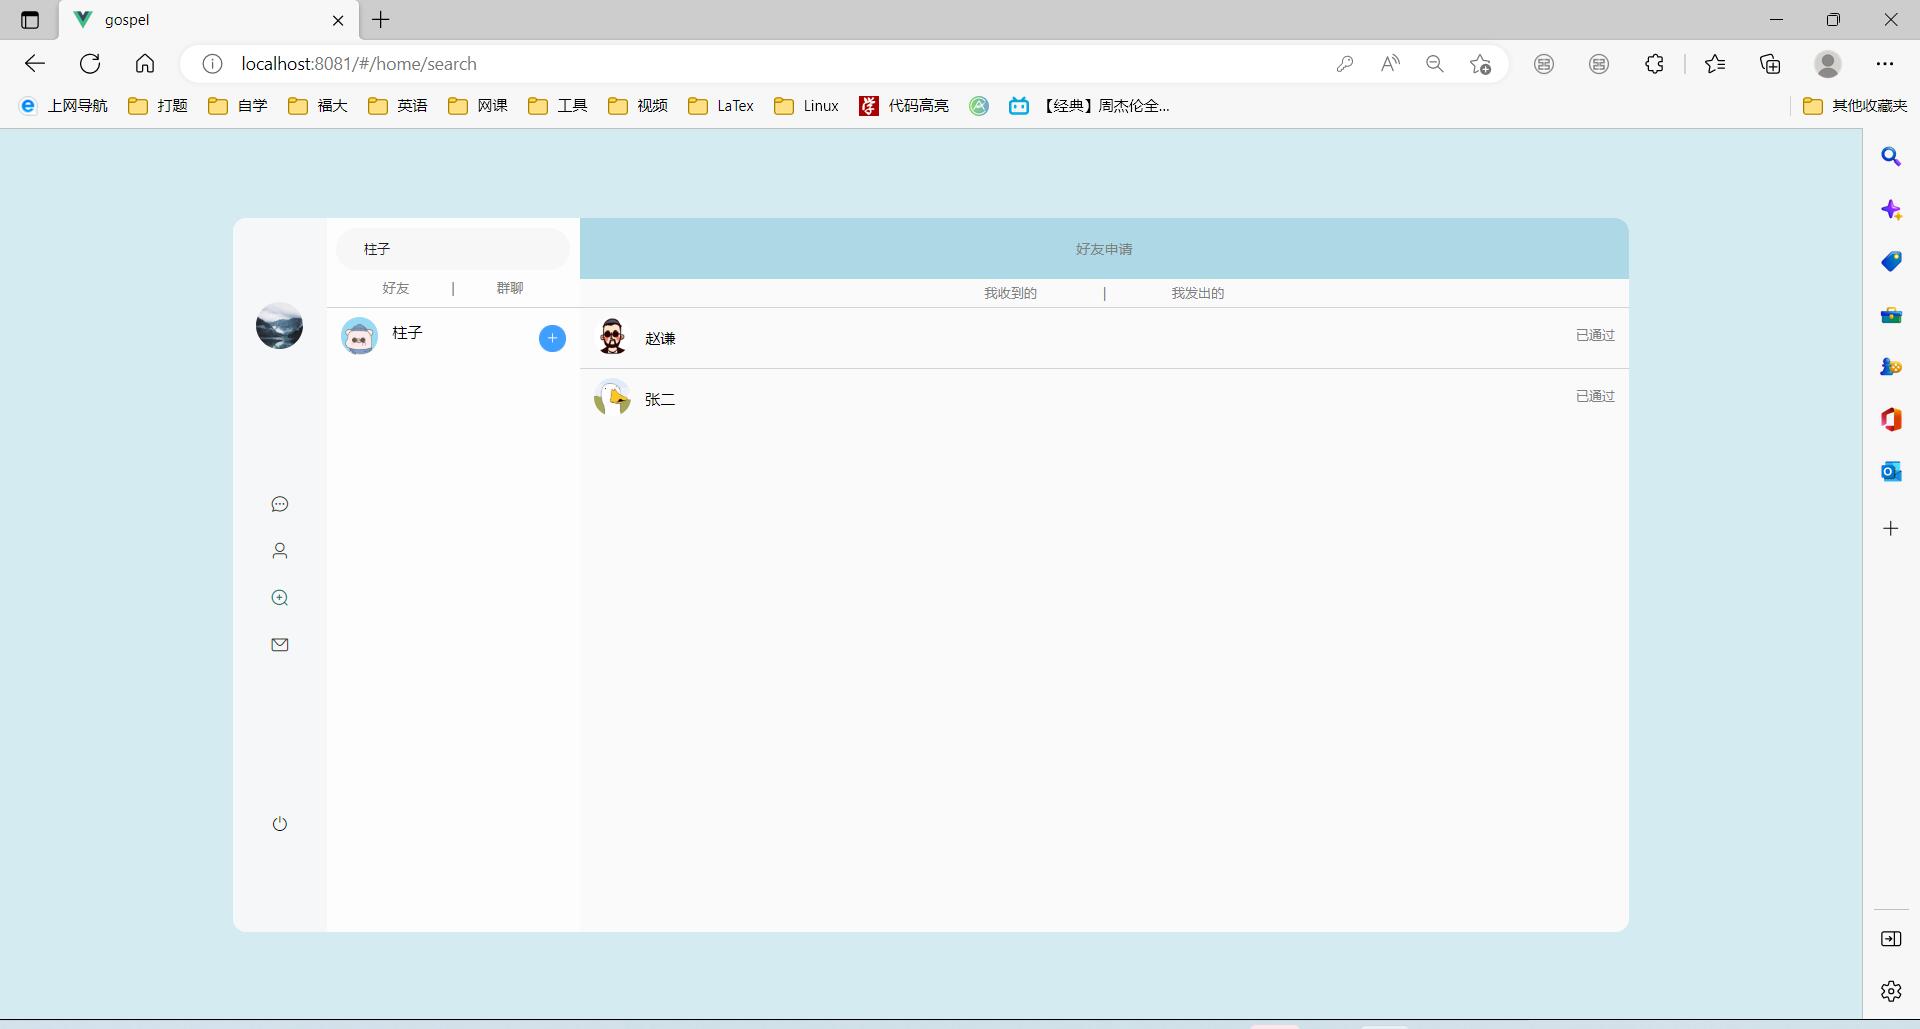Click 已通过 status on 赵谦's row

[x=1595, y=335]
